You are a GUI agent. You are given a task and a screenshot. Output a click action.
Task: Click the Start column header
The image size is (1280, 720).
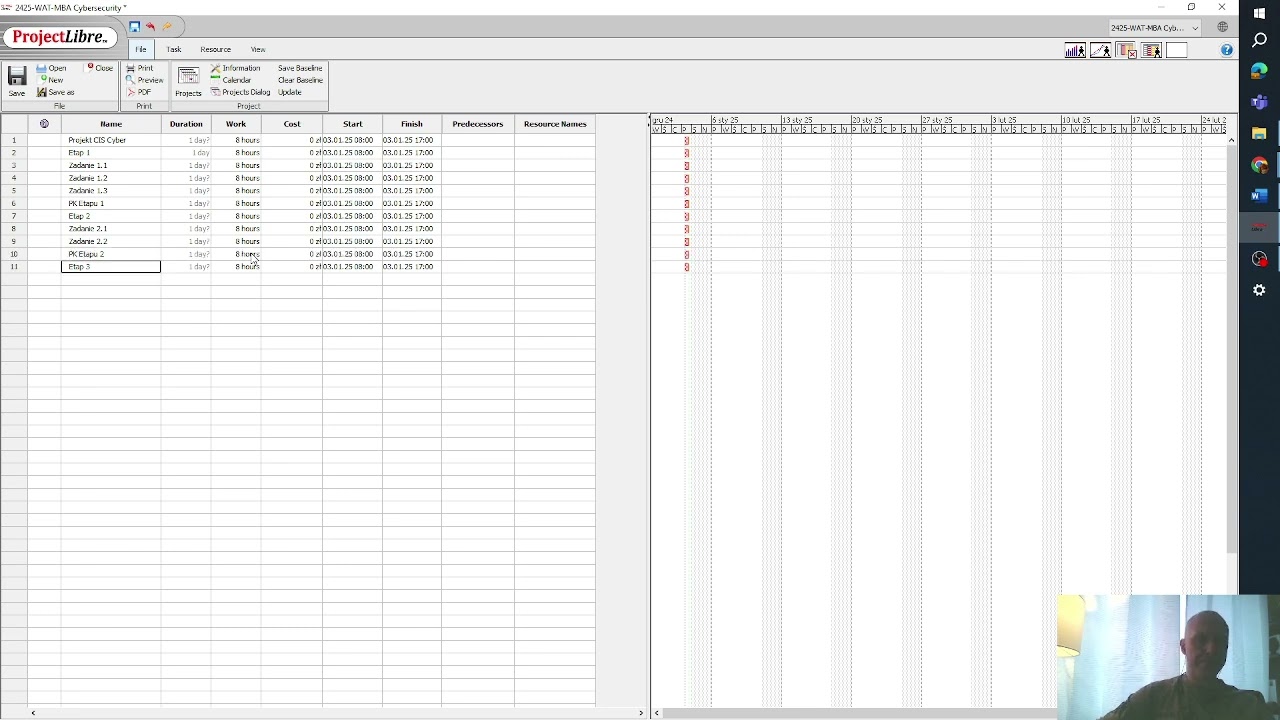pyautogui.click(x=352, y=124)
